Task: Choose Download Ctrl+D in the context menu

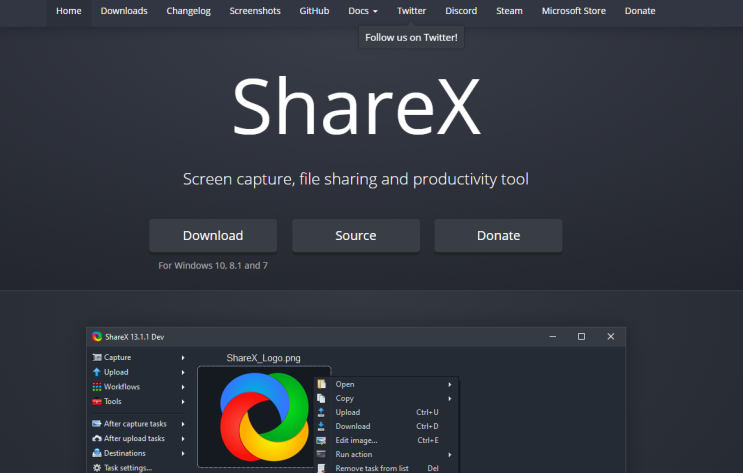Action: coord(386,426)
